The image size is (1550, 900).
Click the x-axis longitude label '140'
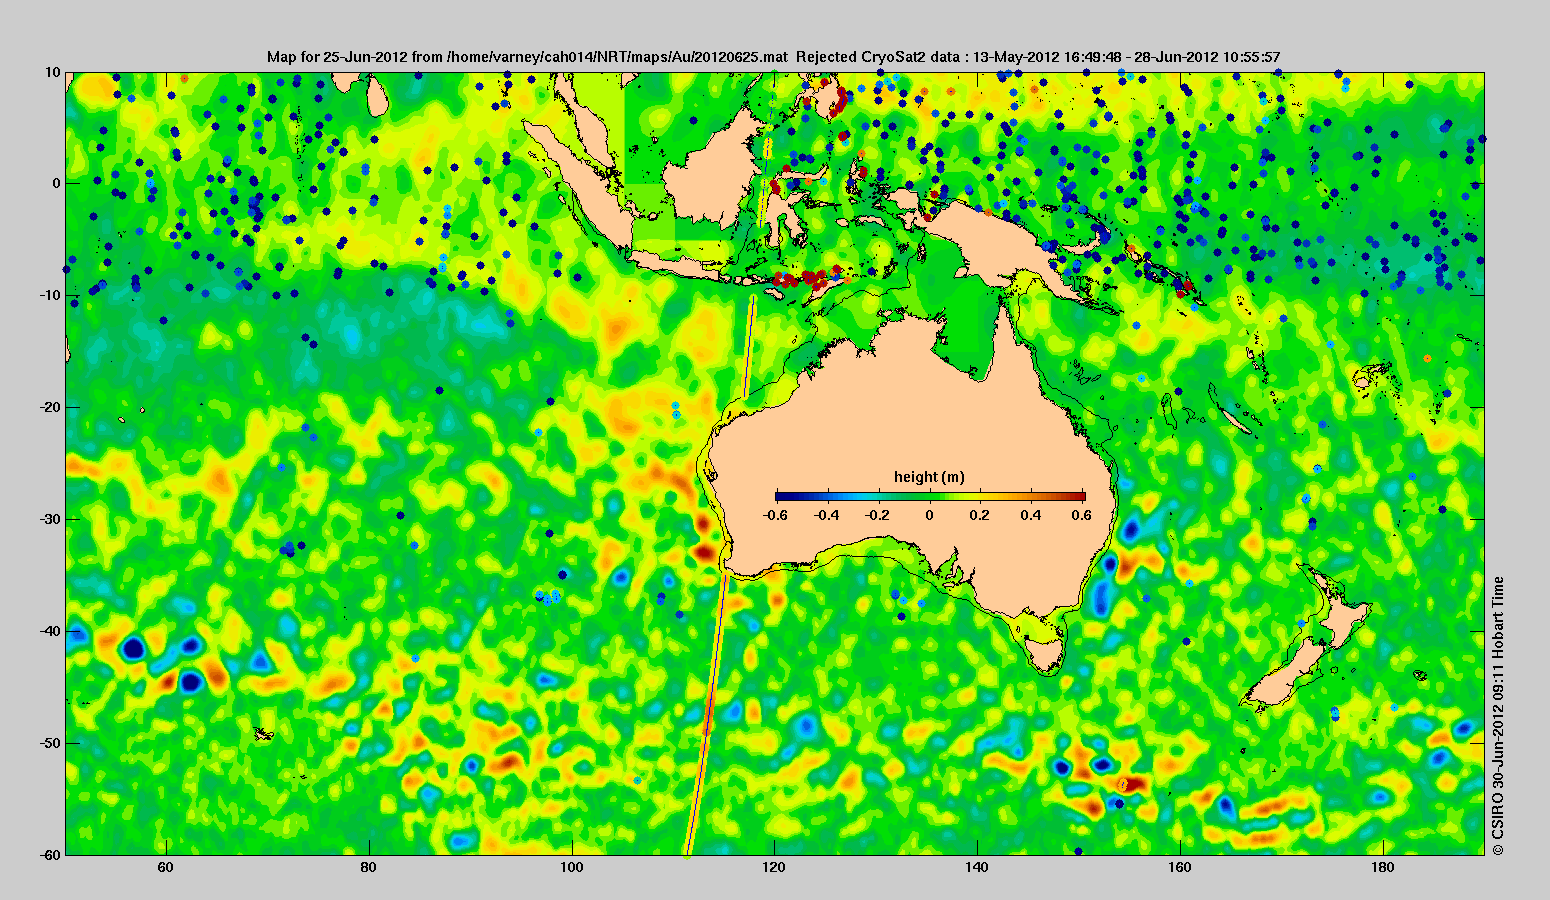click(977, 868)
